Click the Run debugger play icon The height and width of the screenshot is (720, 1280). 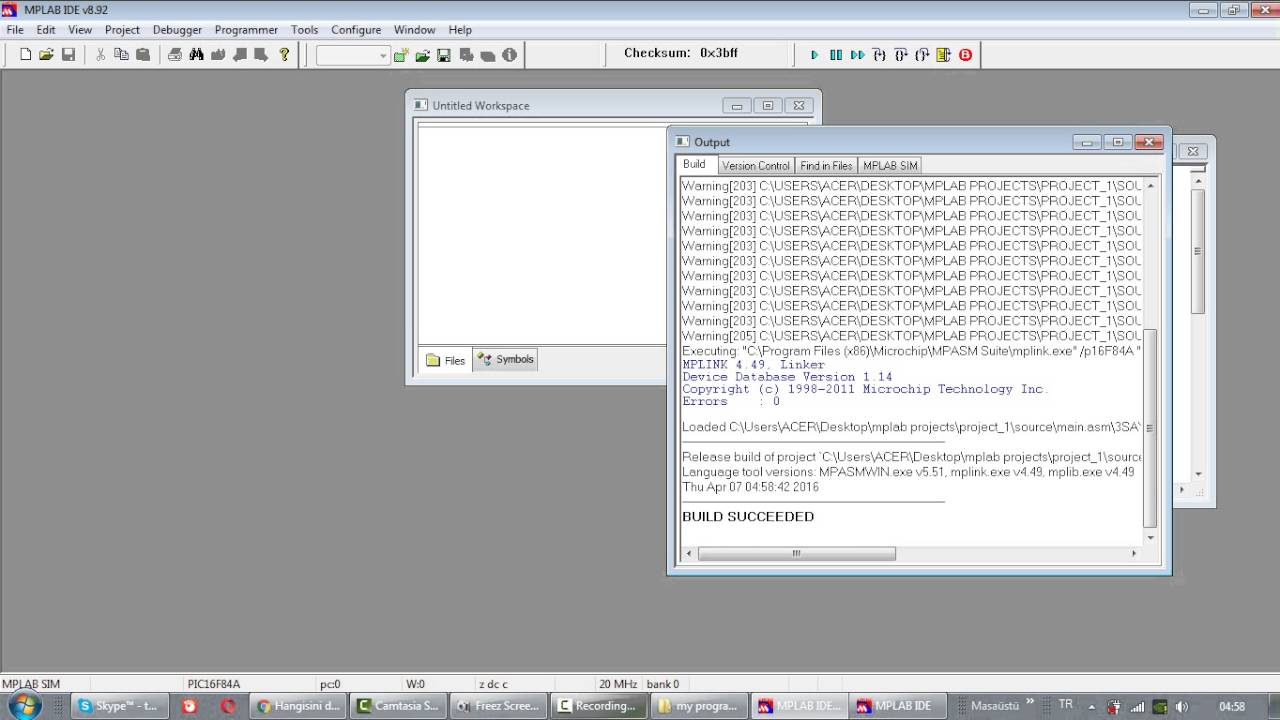click(814, 55)
